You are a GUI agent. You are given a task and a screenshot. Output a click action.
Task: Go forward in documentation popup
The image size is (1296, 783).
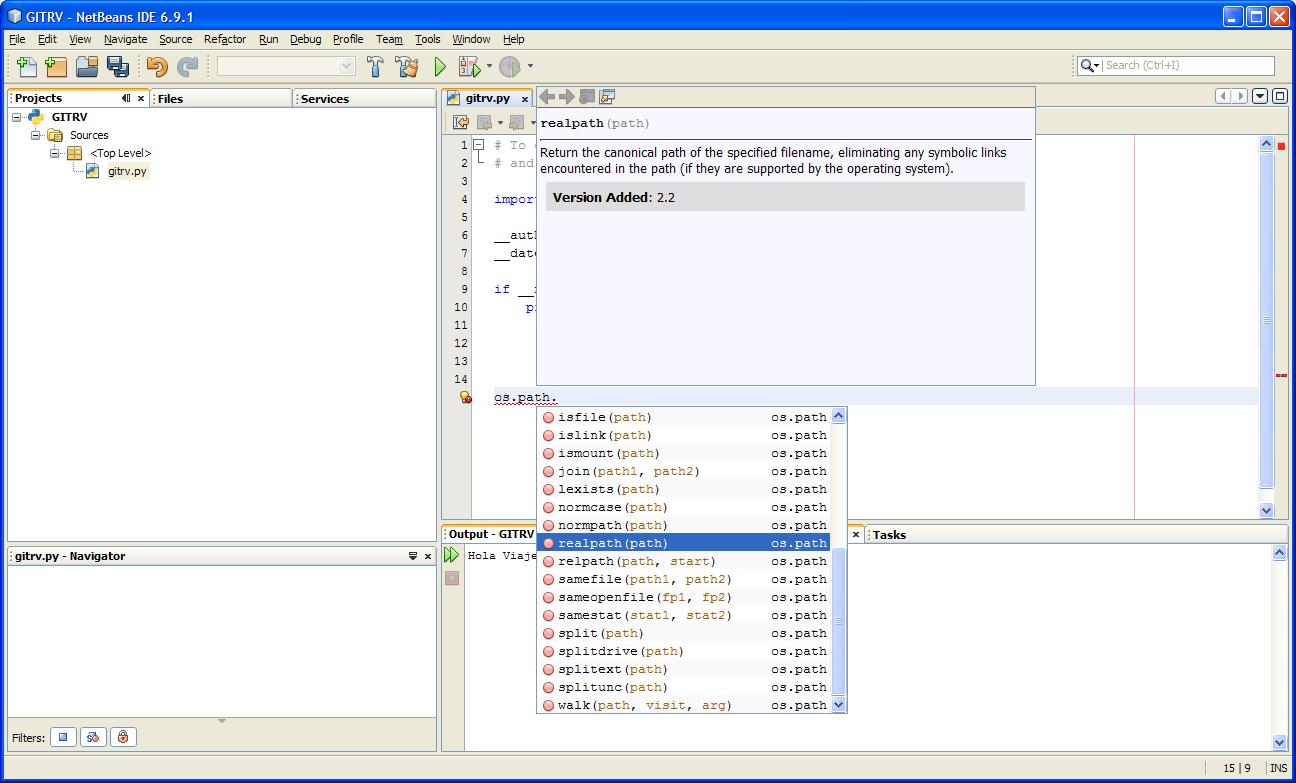tap(567, 97)
